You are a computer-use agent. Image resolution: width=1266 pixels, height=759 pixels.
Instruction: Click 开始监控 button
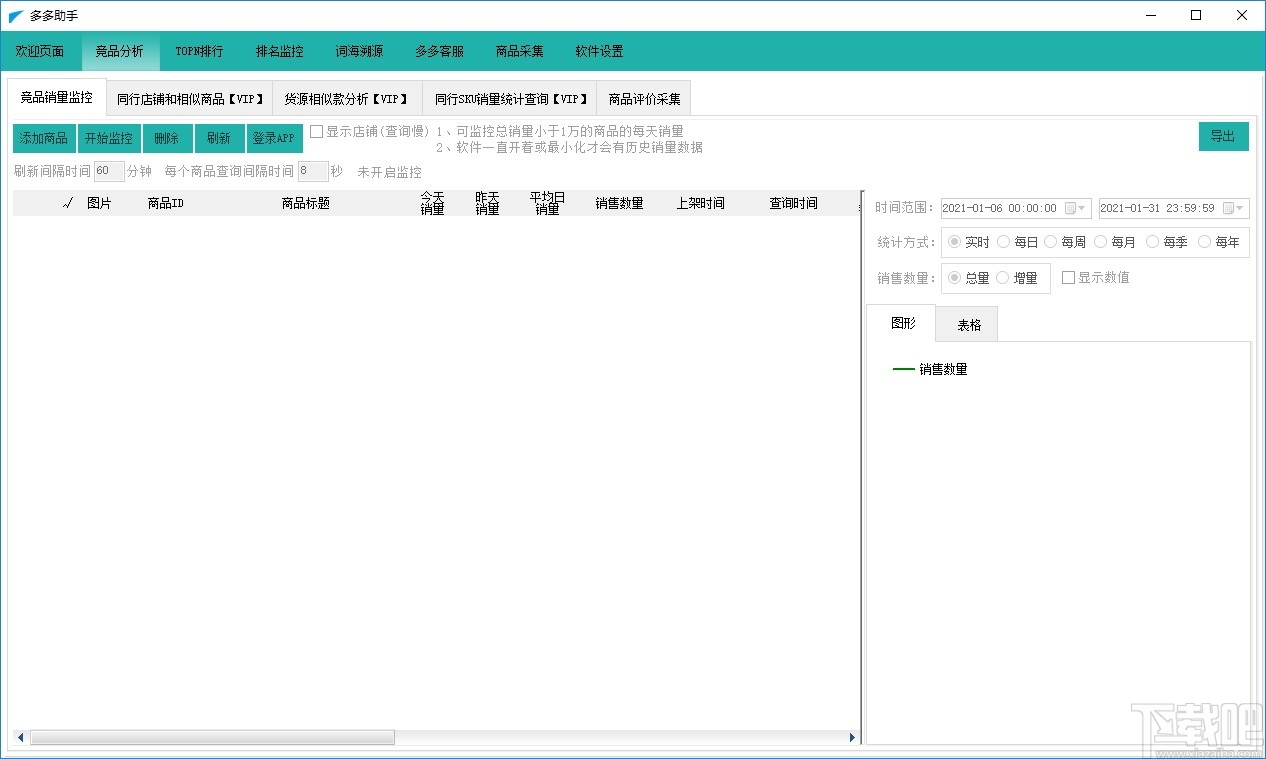[x=109, y=138]
